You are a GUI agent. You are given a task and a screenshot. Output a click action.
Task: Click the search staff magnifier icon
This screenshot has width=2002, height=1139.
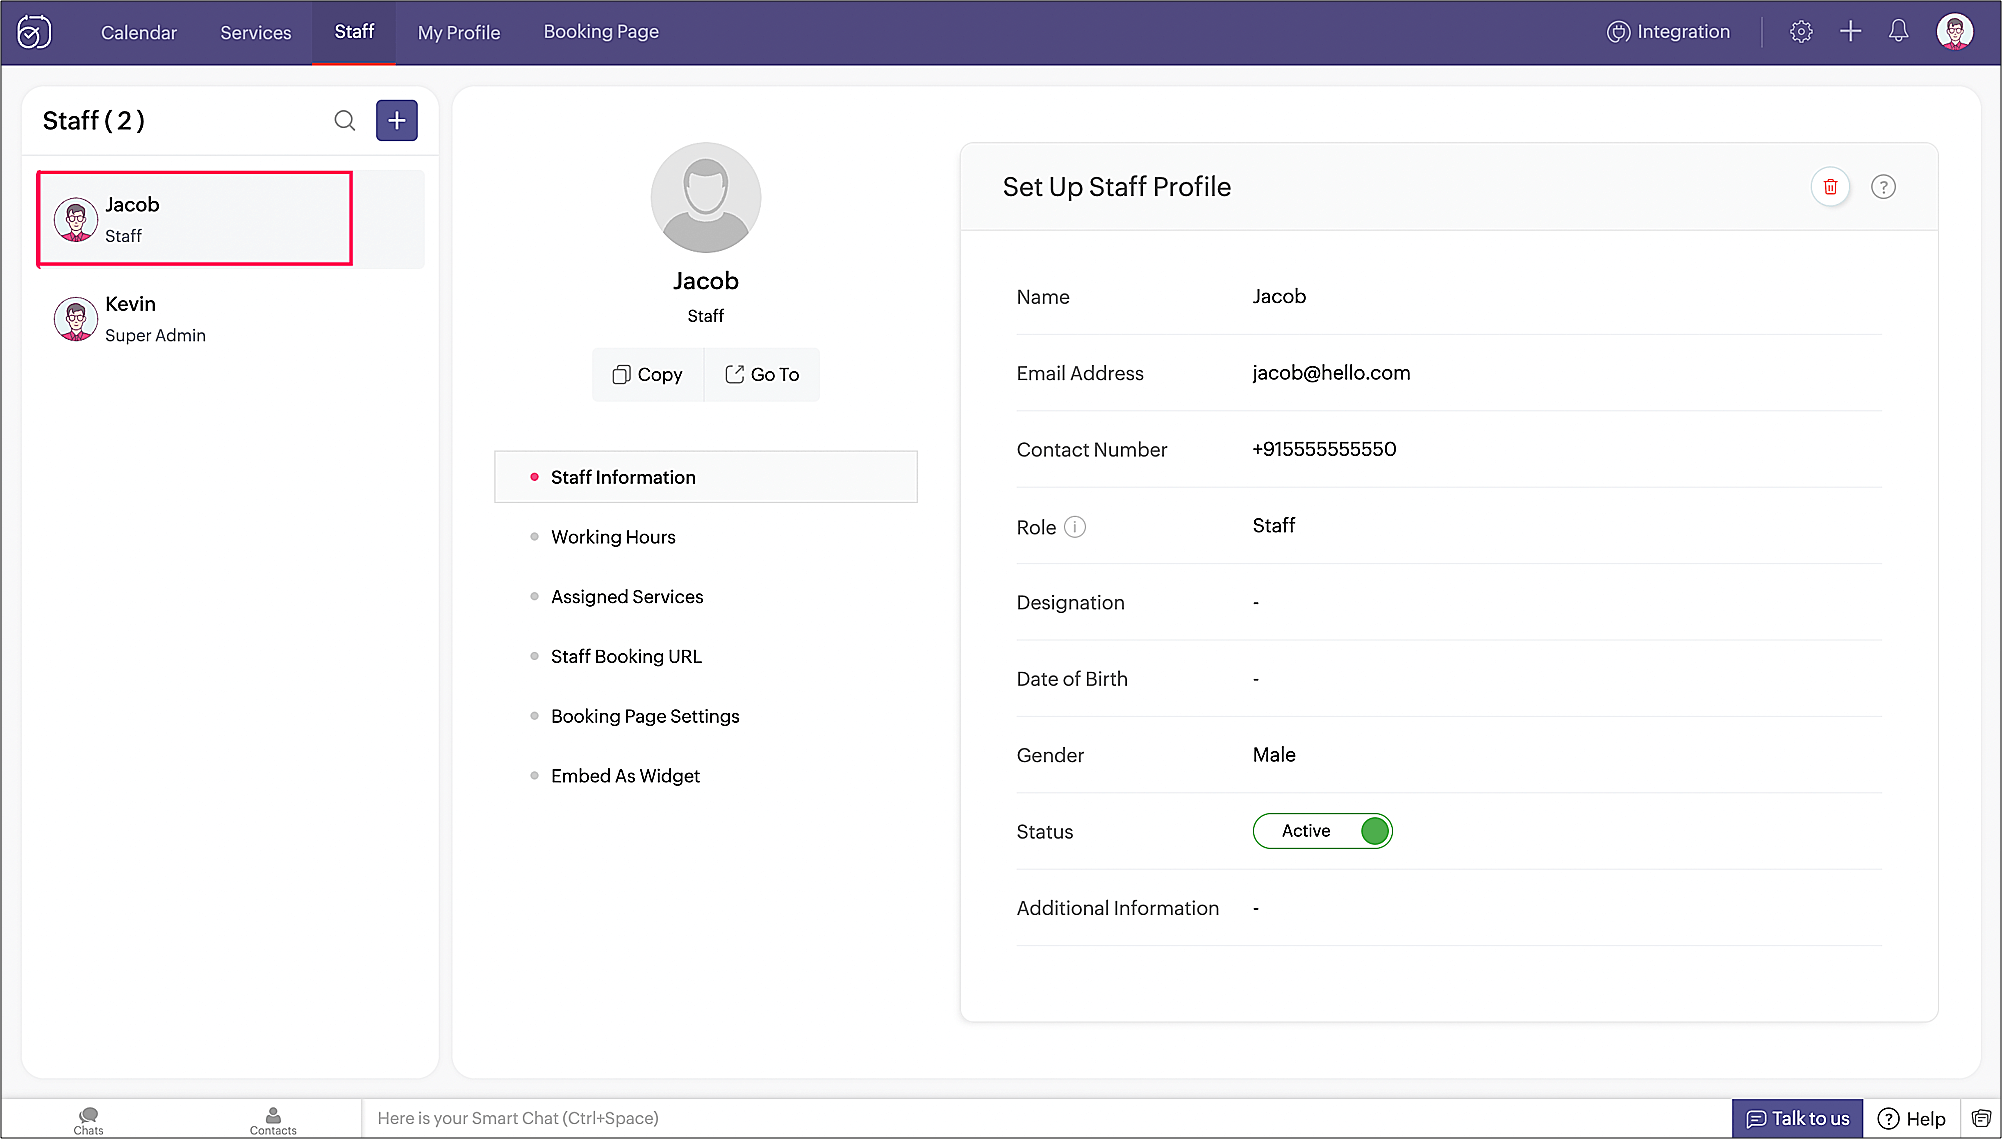[344, 121]
